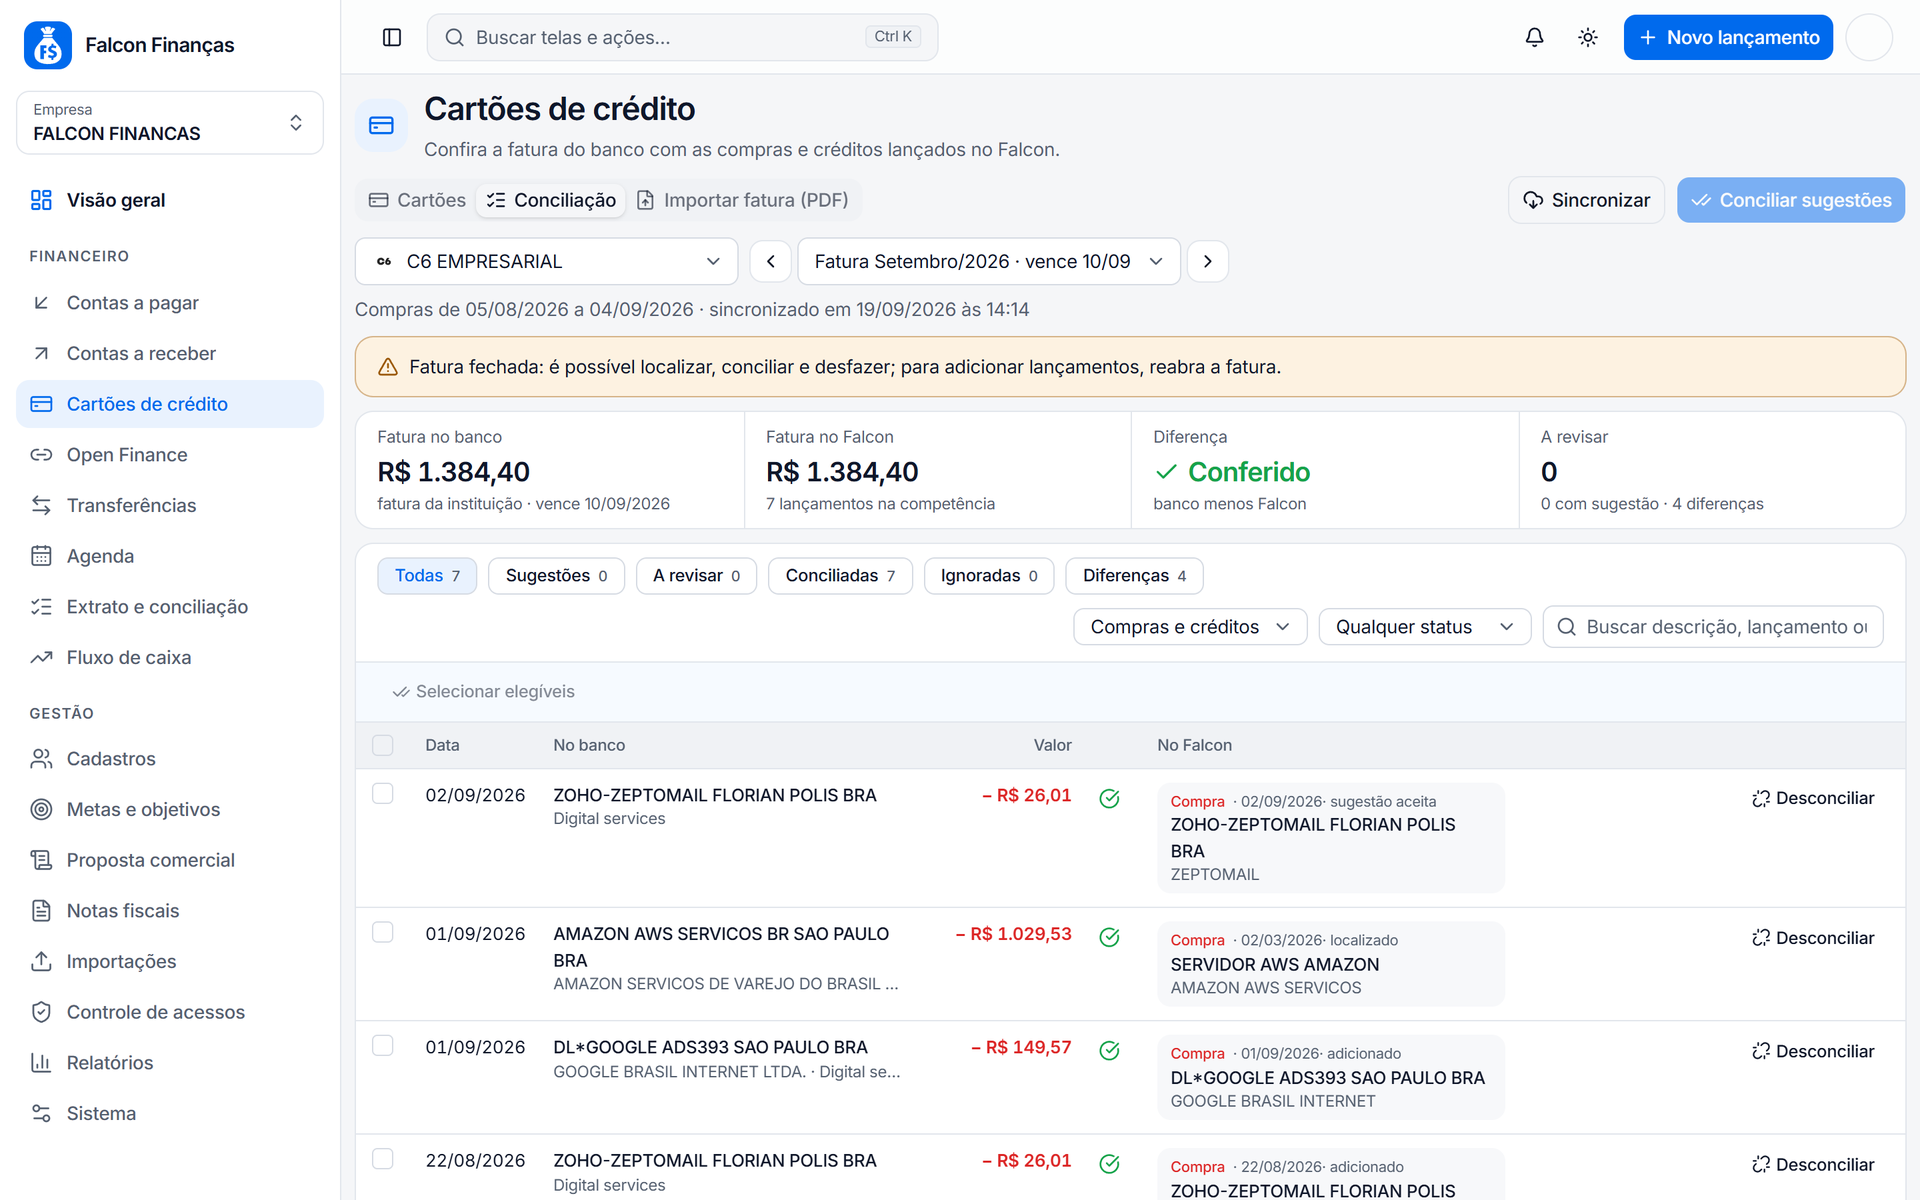Open the Fatura Setembro/2026 dropdown
Viewport: 1920px width, 1200px height.
point(988,261)
